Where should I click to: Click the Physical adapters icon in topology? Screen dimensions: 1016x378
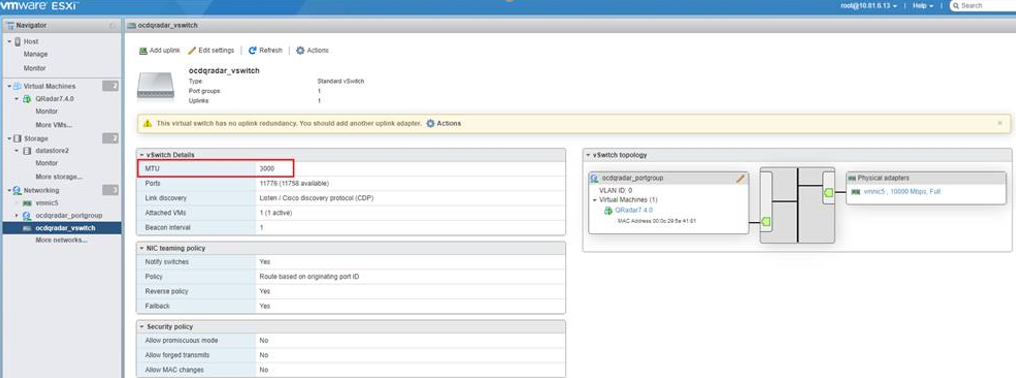(853, 178)
